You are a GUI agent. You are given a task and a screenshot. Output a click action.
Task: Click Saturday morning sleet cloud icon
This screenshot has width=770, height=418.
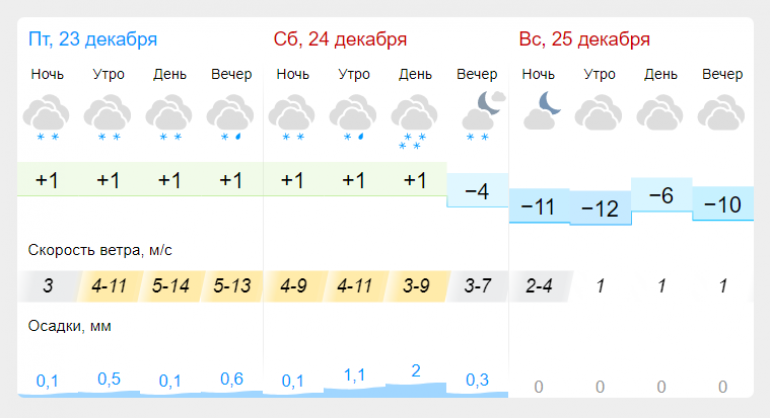point(353,117)
